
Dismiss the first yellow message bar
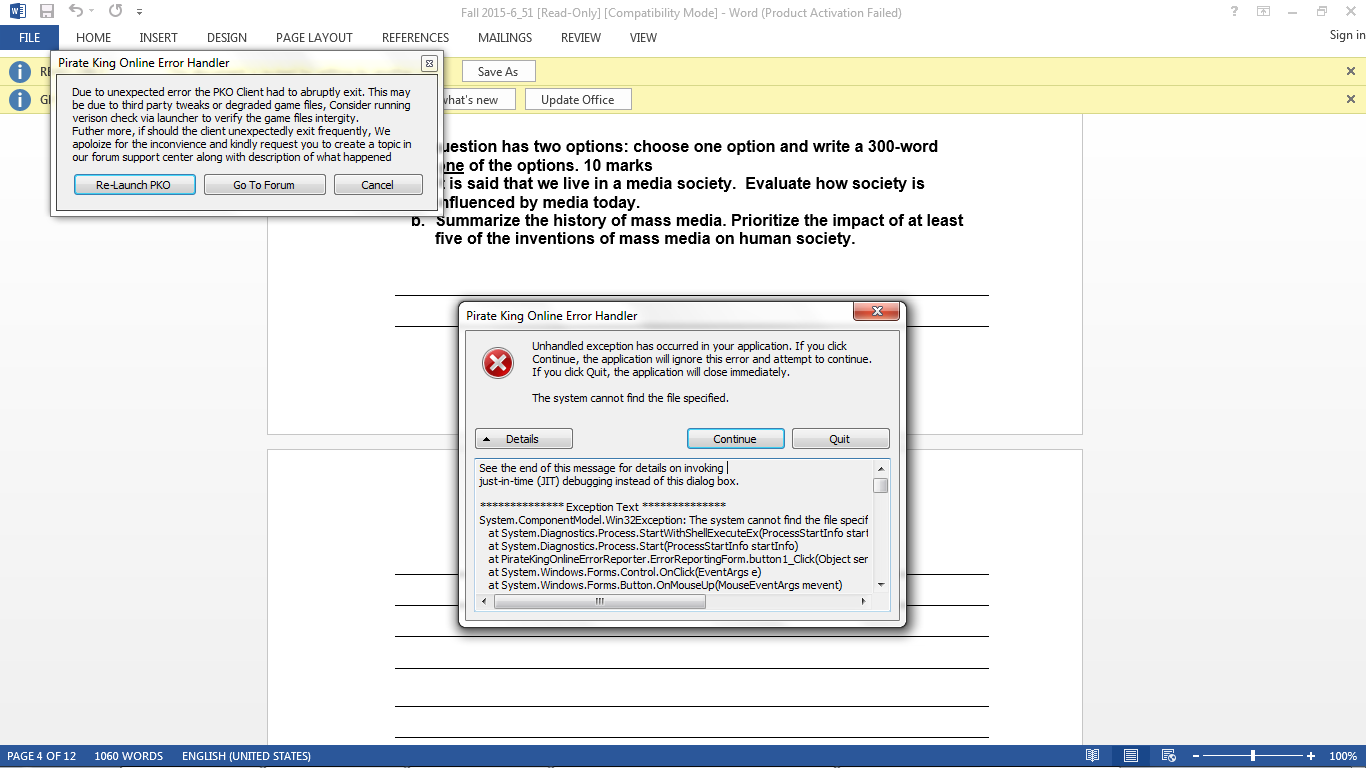[1351, 71]
